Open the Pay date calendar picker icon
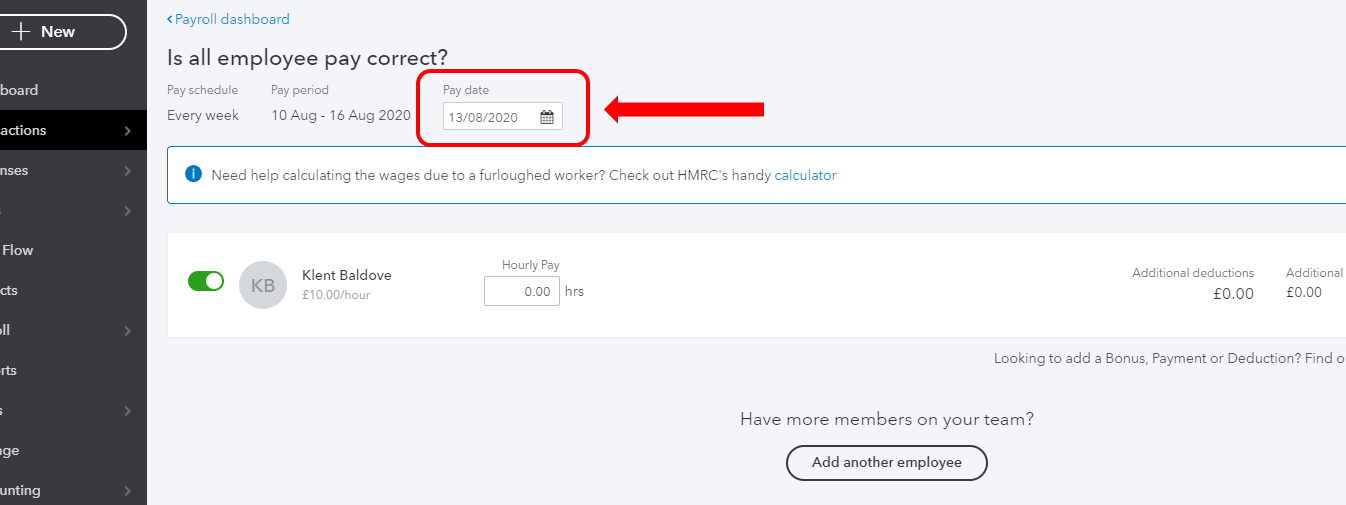 [x=547, y=117]
